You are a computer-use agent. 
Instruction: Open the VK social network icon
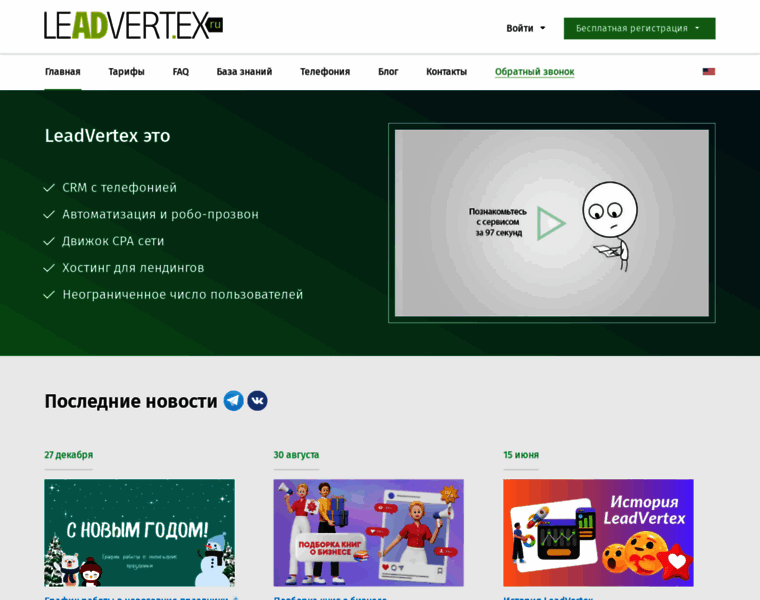(x=257, y=401)
